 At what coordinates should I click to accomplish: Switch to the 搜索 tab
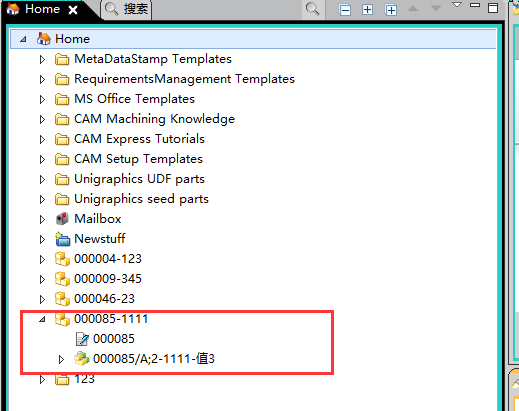127,9
